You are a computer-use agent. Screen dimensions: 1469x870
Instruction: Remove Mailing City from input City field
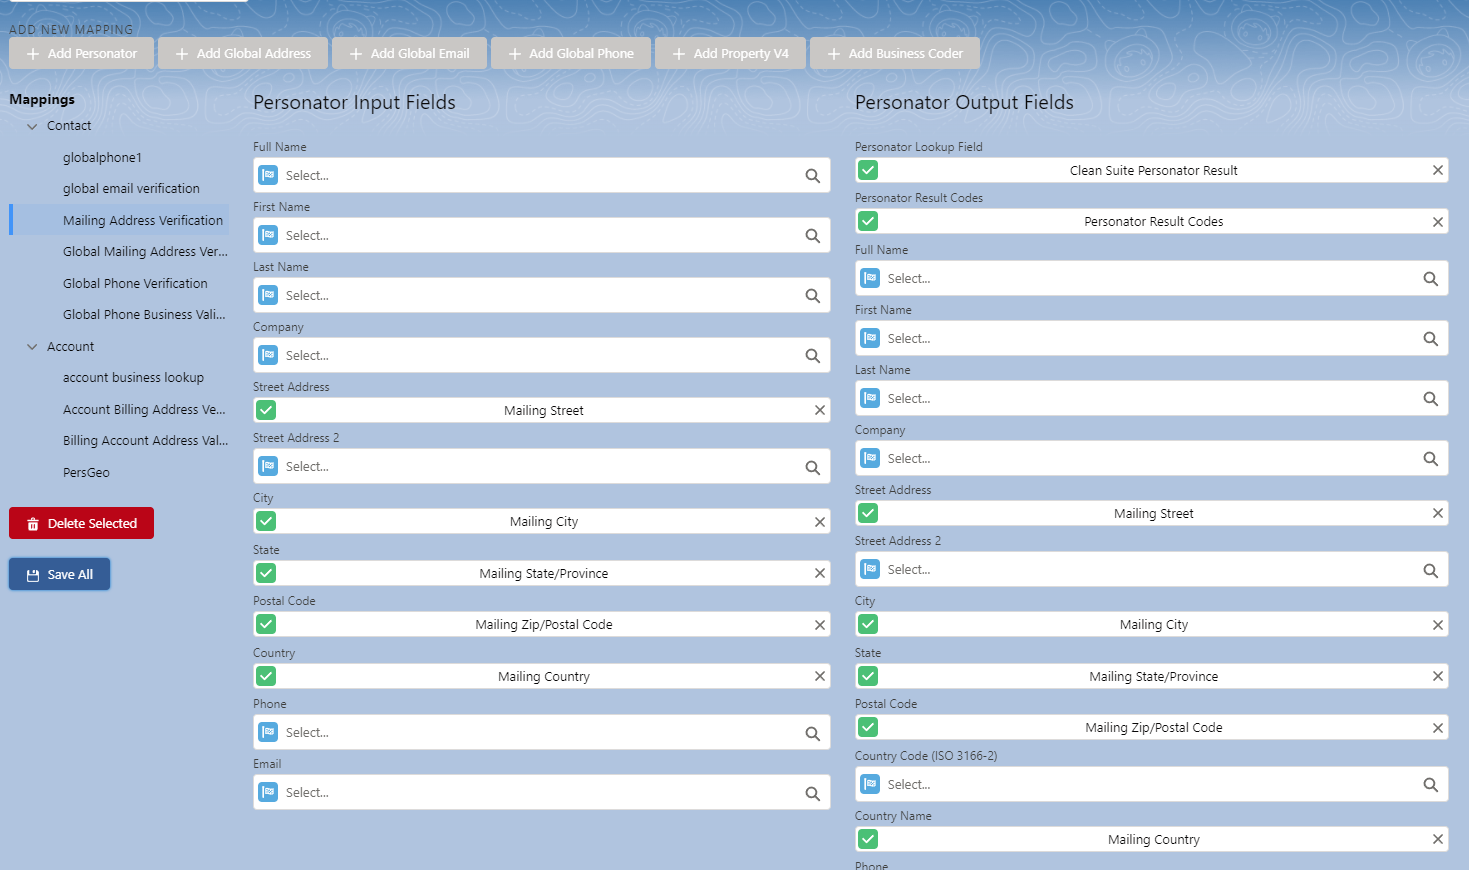(819, 522)
